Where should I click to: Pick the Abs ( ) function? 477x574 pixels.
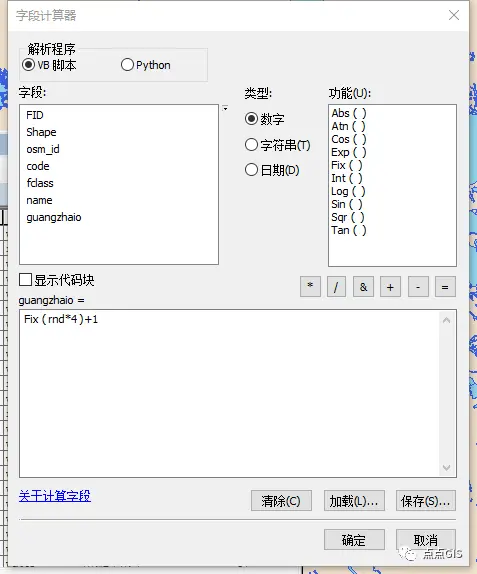point(349,113)
